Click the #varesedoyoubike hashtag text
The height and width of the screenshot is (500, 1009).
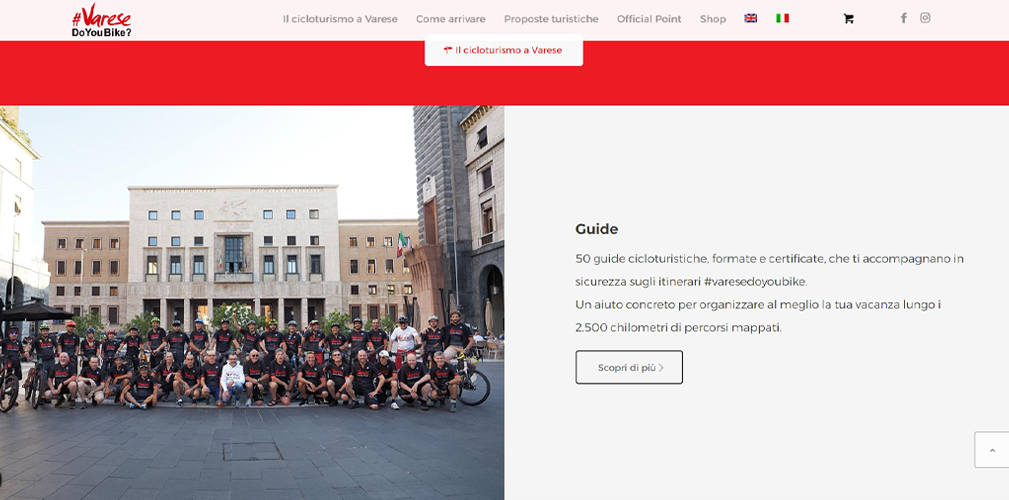[755, 282]
